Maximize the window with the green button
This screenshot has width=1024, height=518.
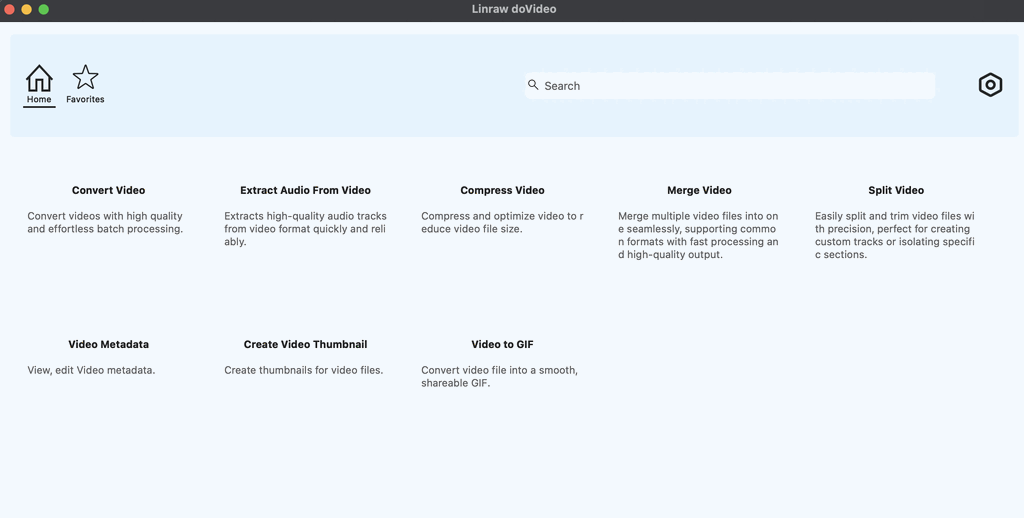[44, 9]
